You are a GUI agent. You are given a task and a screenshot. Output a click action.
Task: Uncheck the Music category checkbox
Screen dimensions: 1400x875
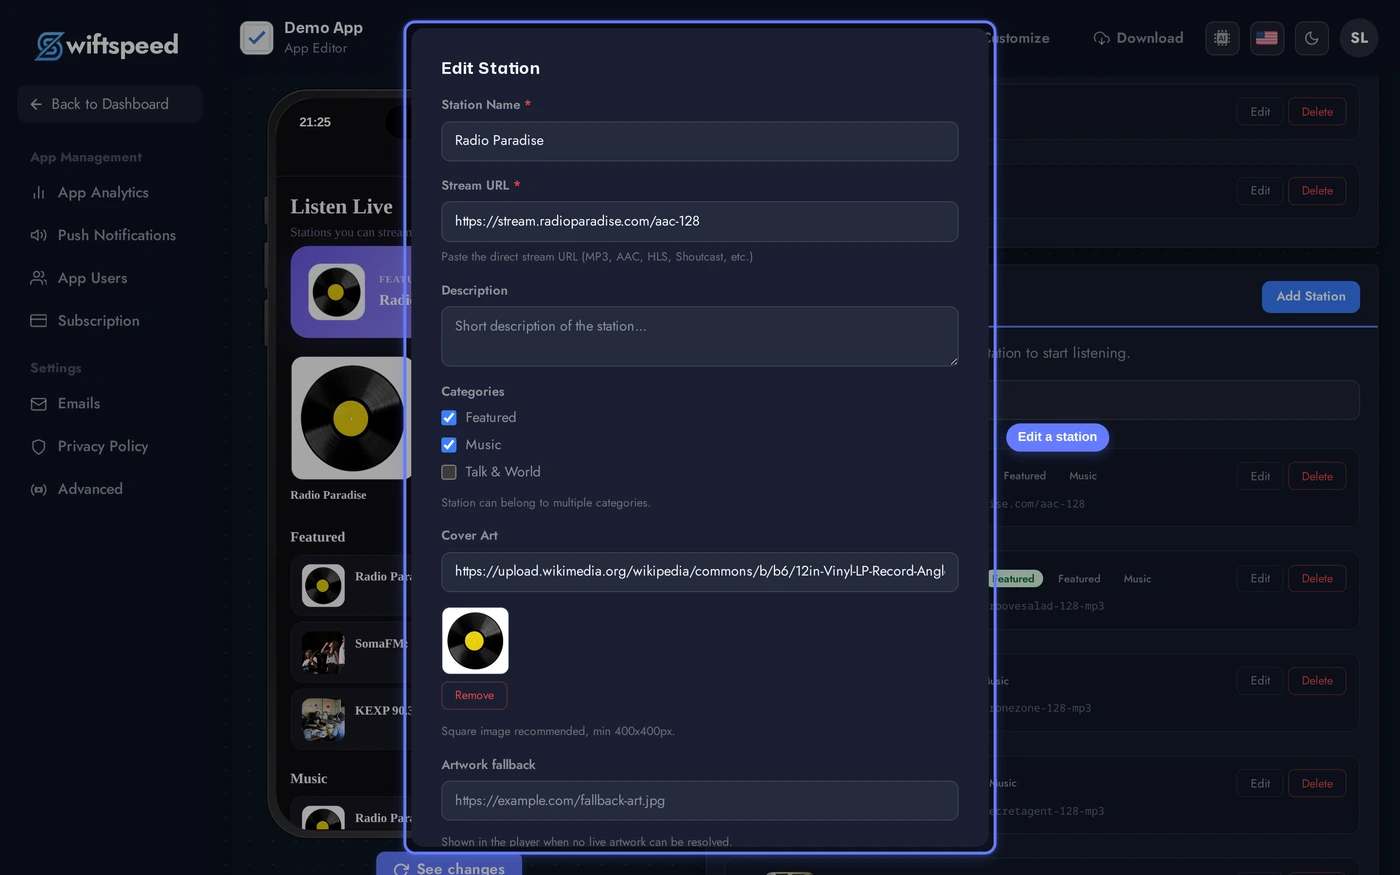point(449,445)
